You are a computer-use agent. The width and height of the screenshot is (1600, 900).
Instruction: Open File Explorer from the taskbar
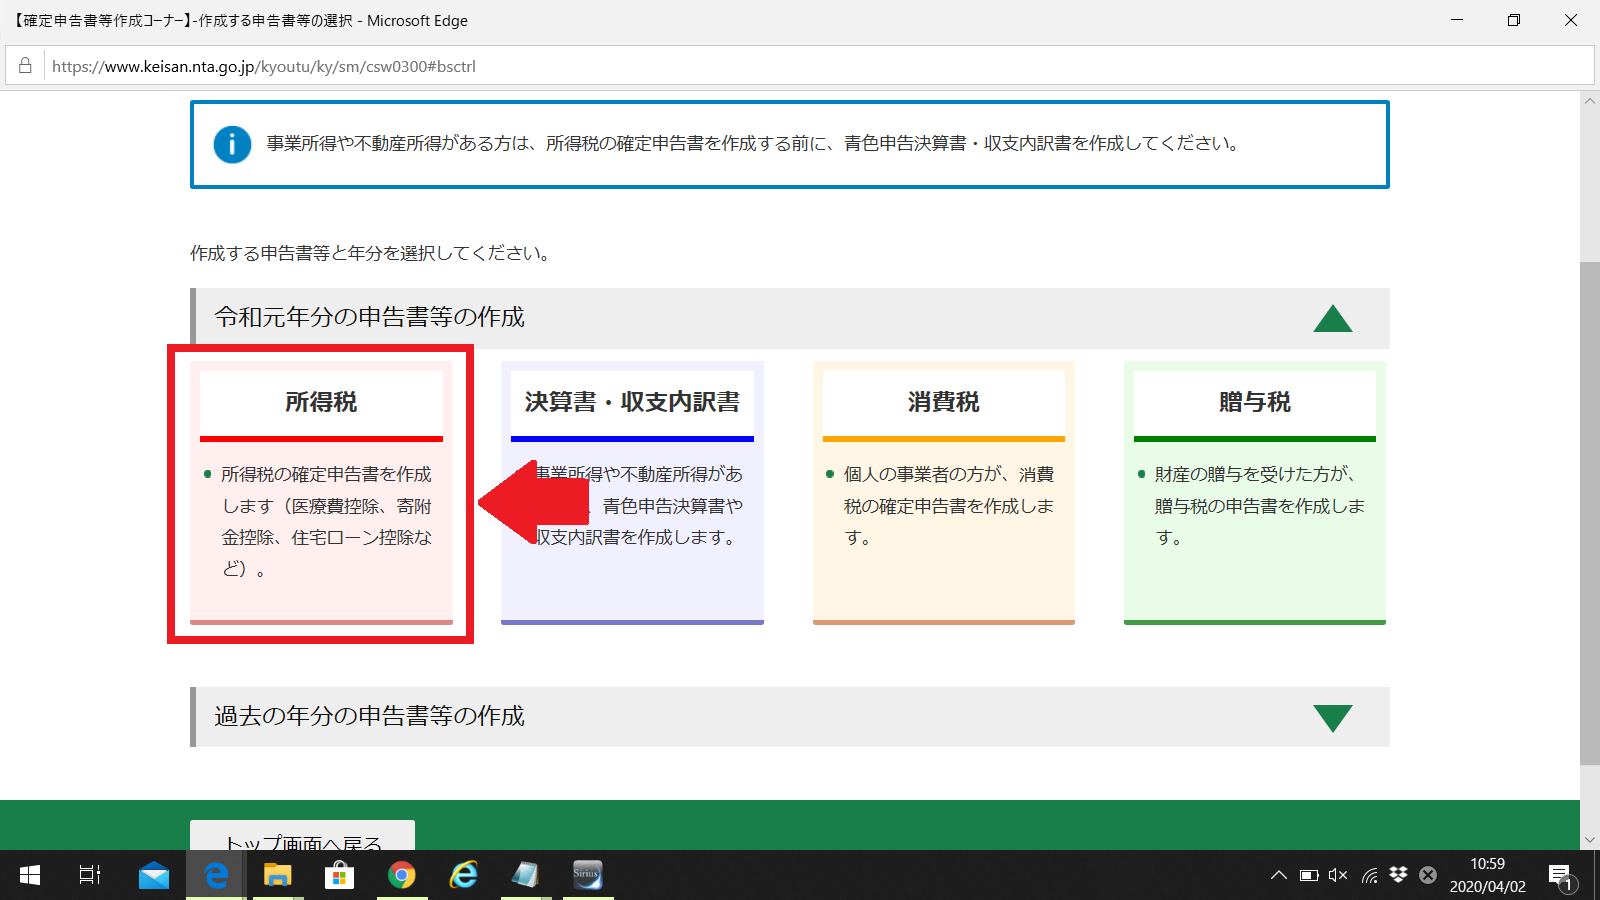[x=277, y=875]
